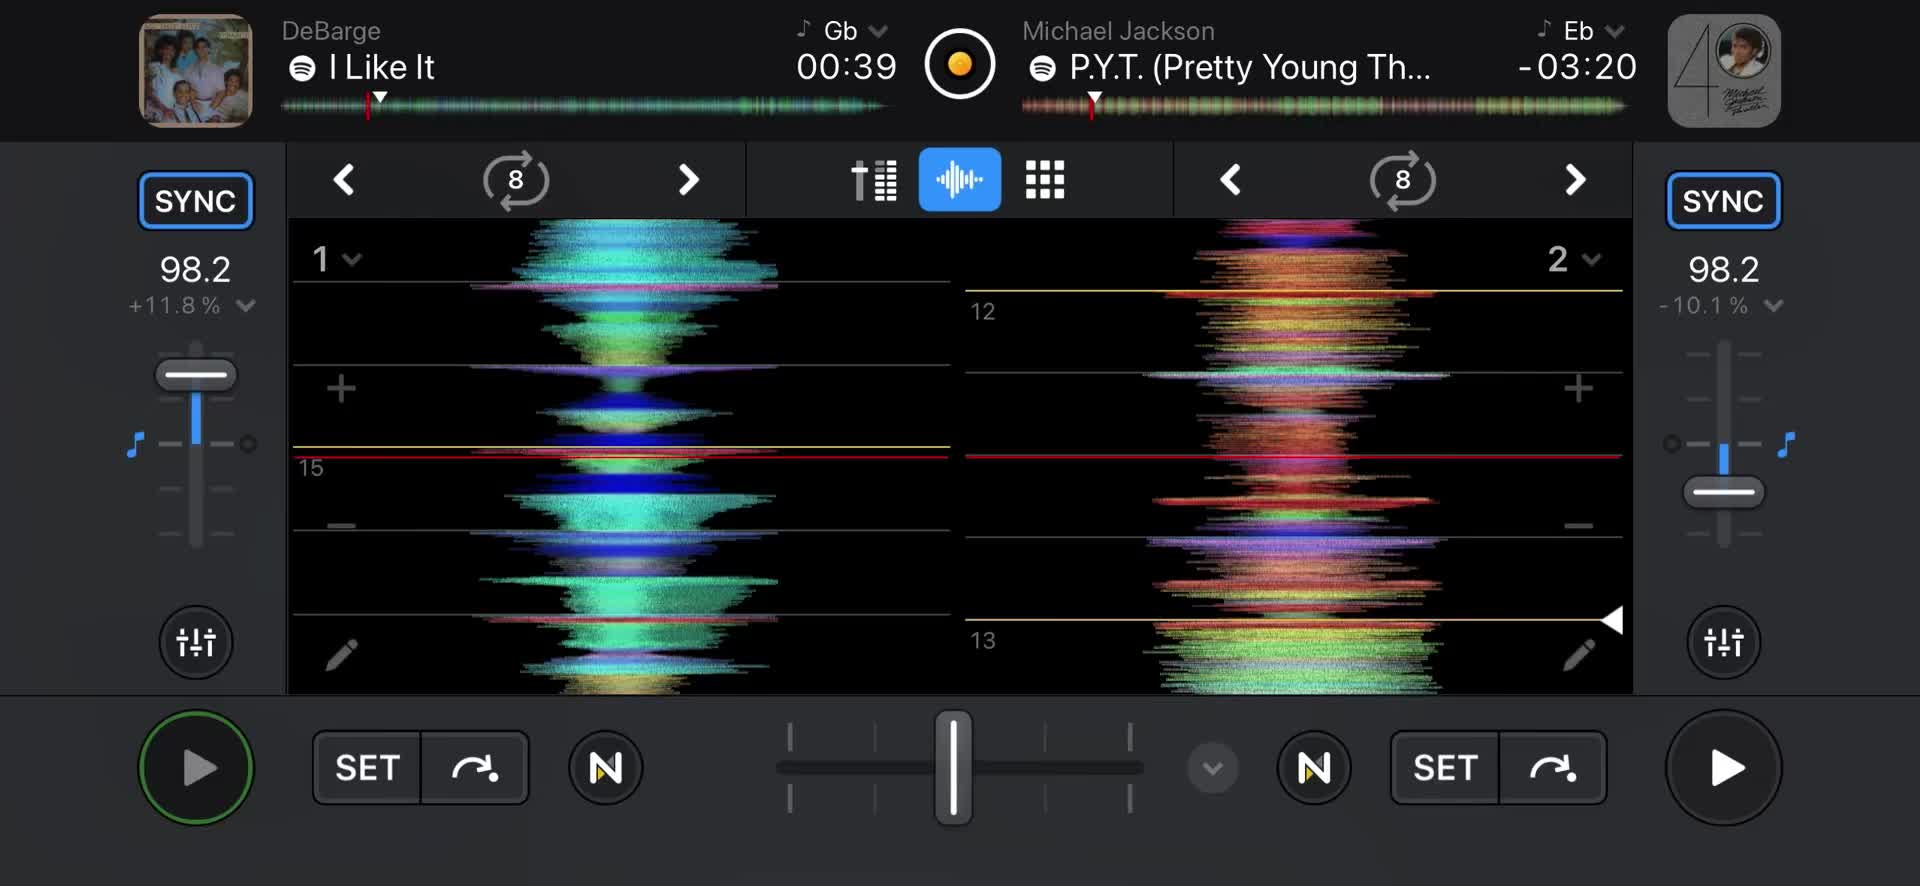Toggle time display 00:39 on deck 1
The image size is (1920, 886).
click(x=846, y=67)
